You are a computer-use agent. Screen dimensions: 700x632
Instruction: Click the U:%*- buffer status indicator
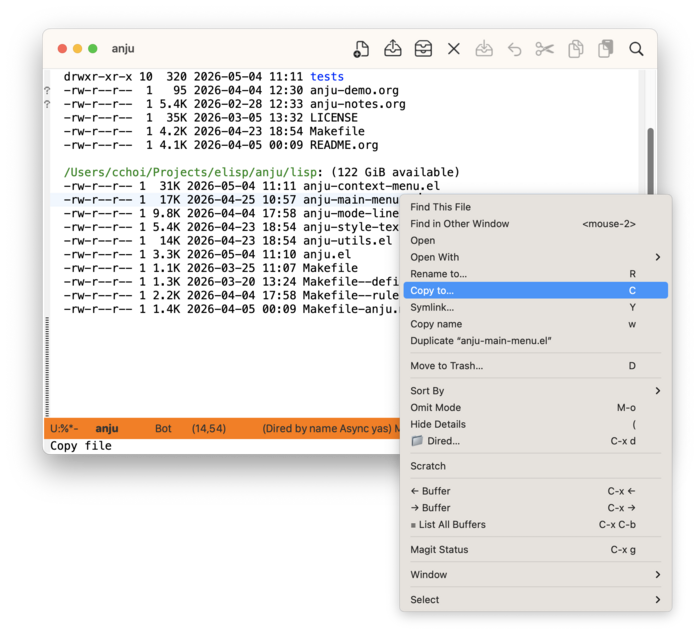[64, 428]
